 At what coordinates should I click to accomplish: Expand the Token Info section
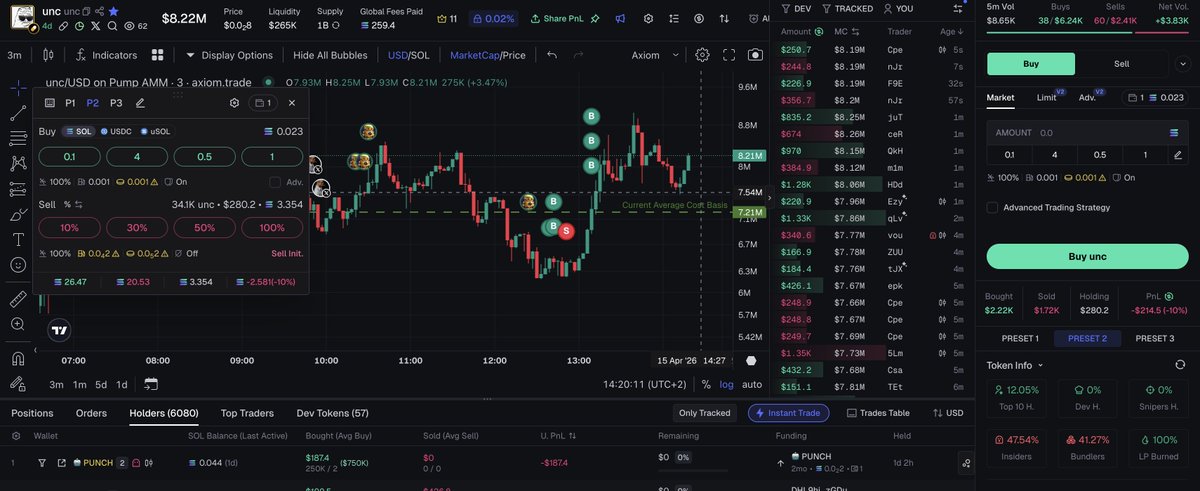1015,365
